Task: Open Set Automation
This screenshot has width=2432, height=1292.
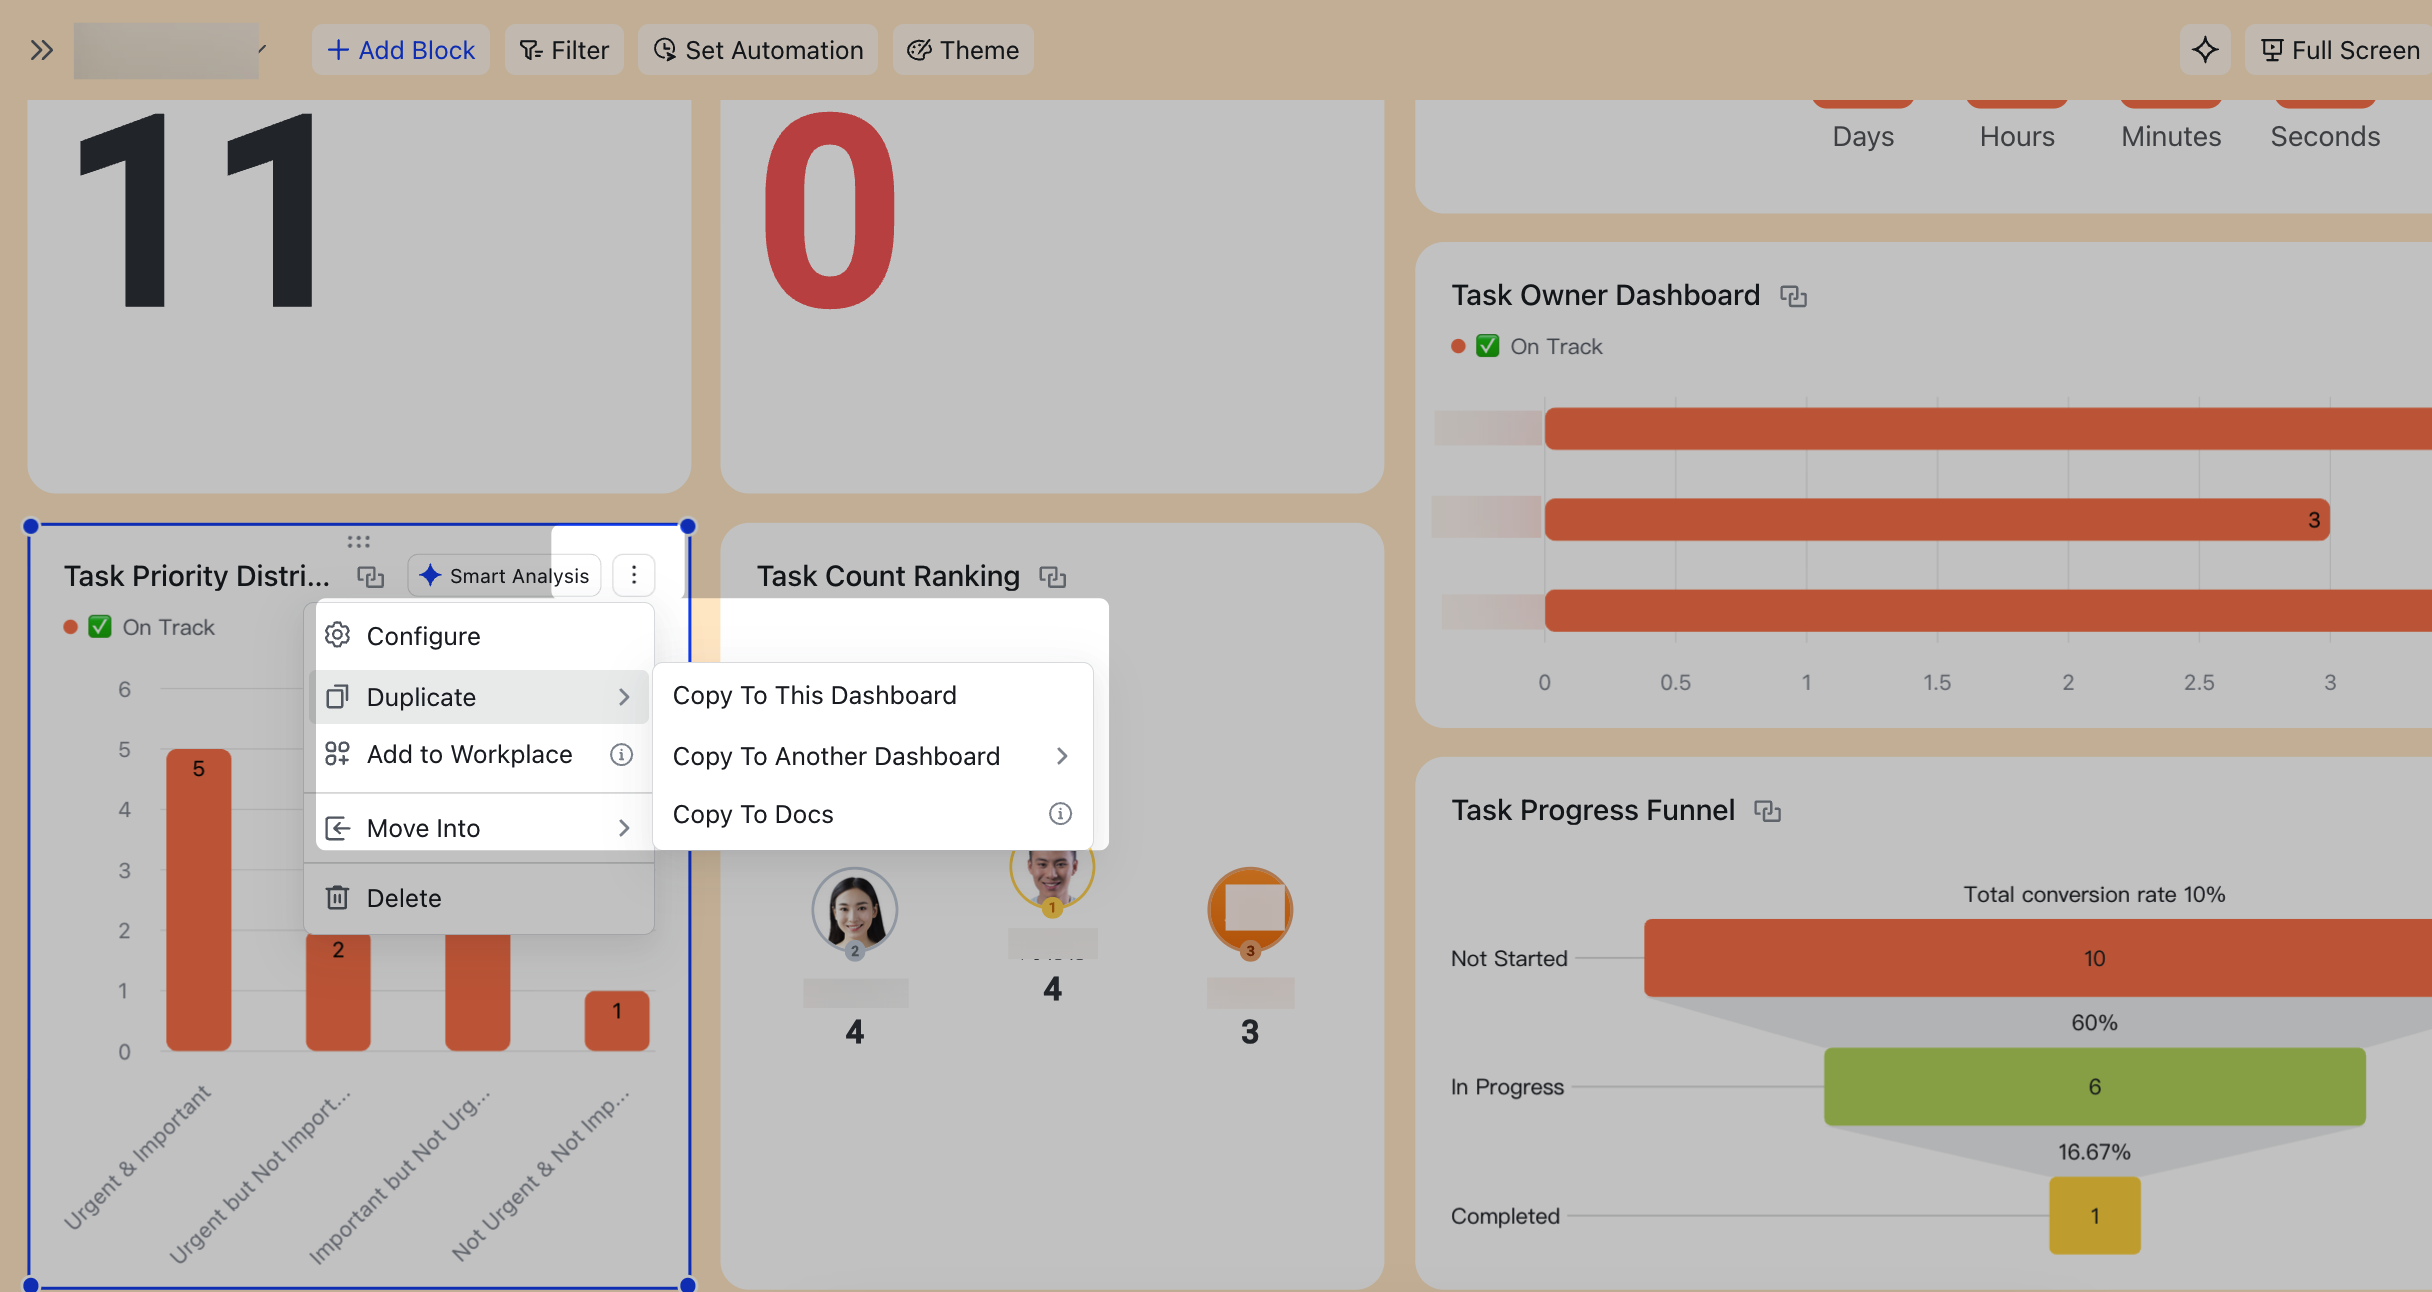Action: pos(758,50)
